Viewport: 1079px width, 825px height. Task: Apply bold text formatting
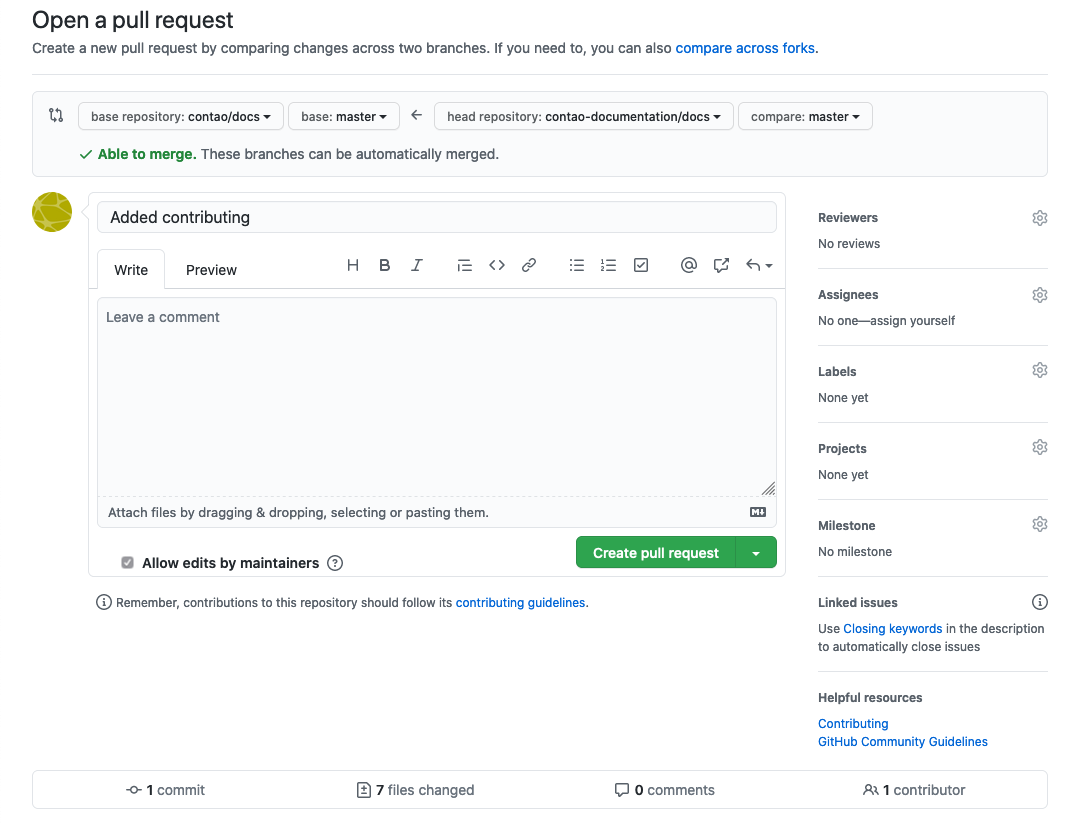coord(385,265)
